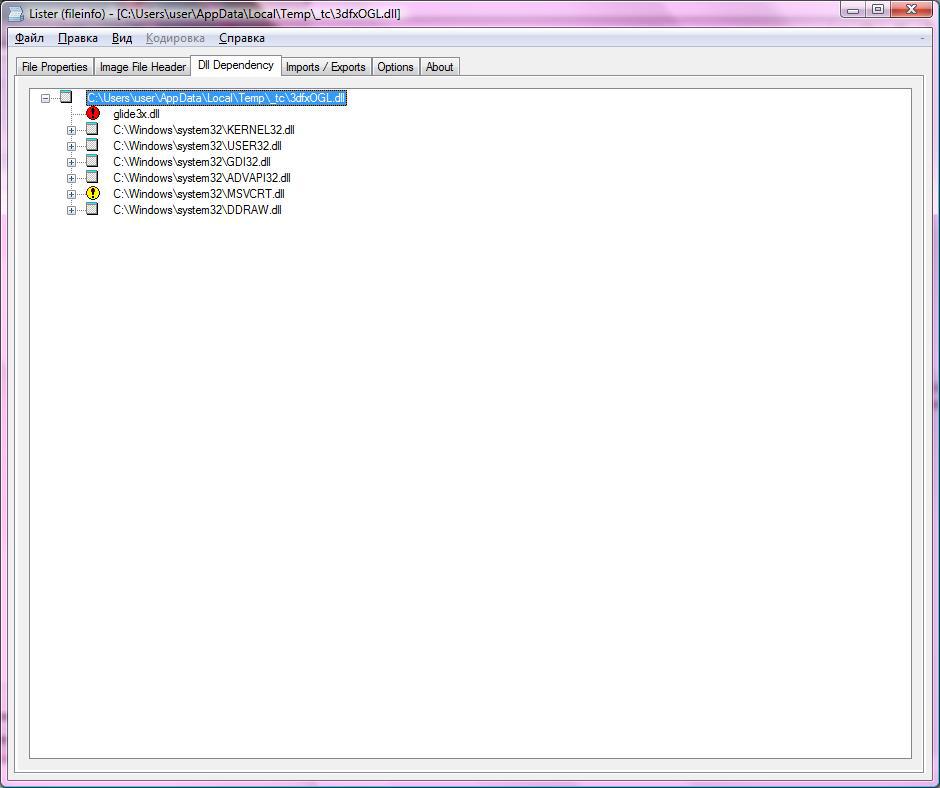This screenshot has height=788, width=940.
Task: Click the root module icon for 3dfxOGL.dll
Action: coord(66,97)
